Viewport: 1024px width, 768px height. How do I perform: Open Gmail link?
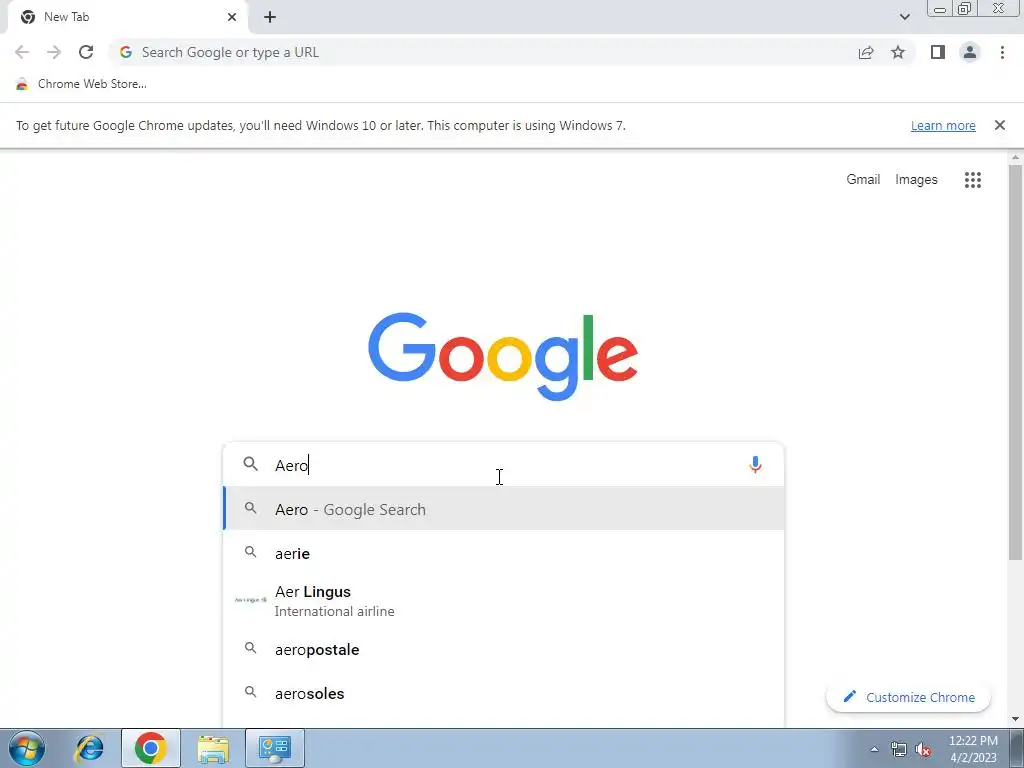click(x=863, y=180)
